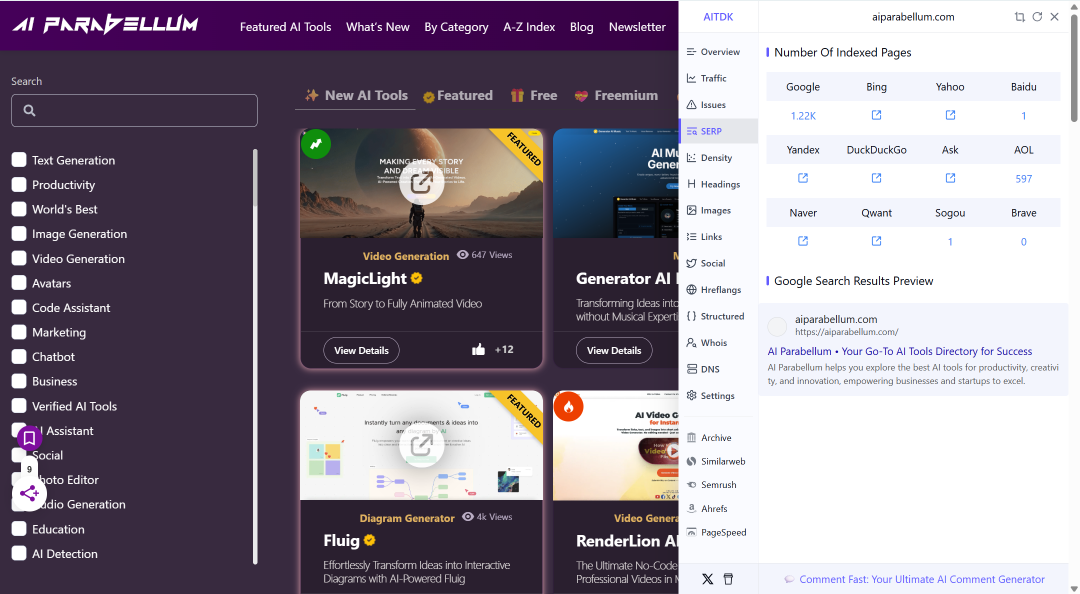The width and height of the screenshot is (1080, 594).
Task: Close the AITDK panel
Action: [x=1054, y=17]
